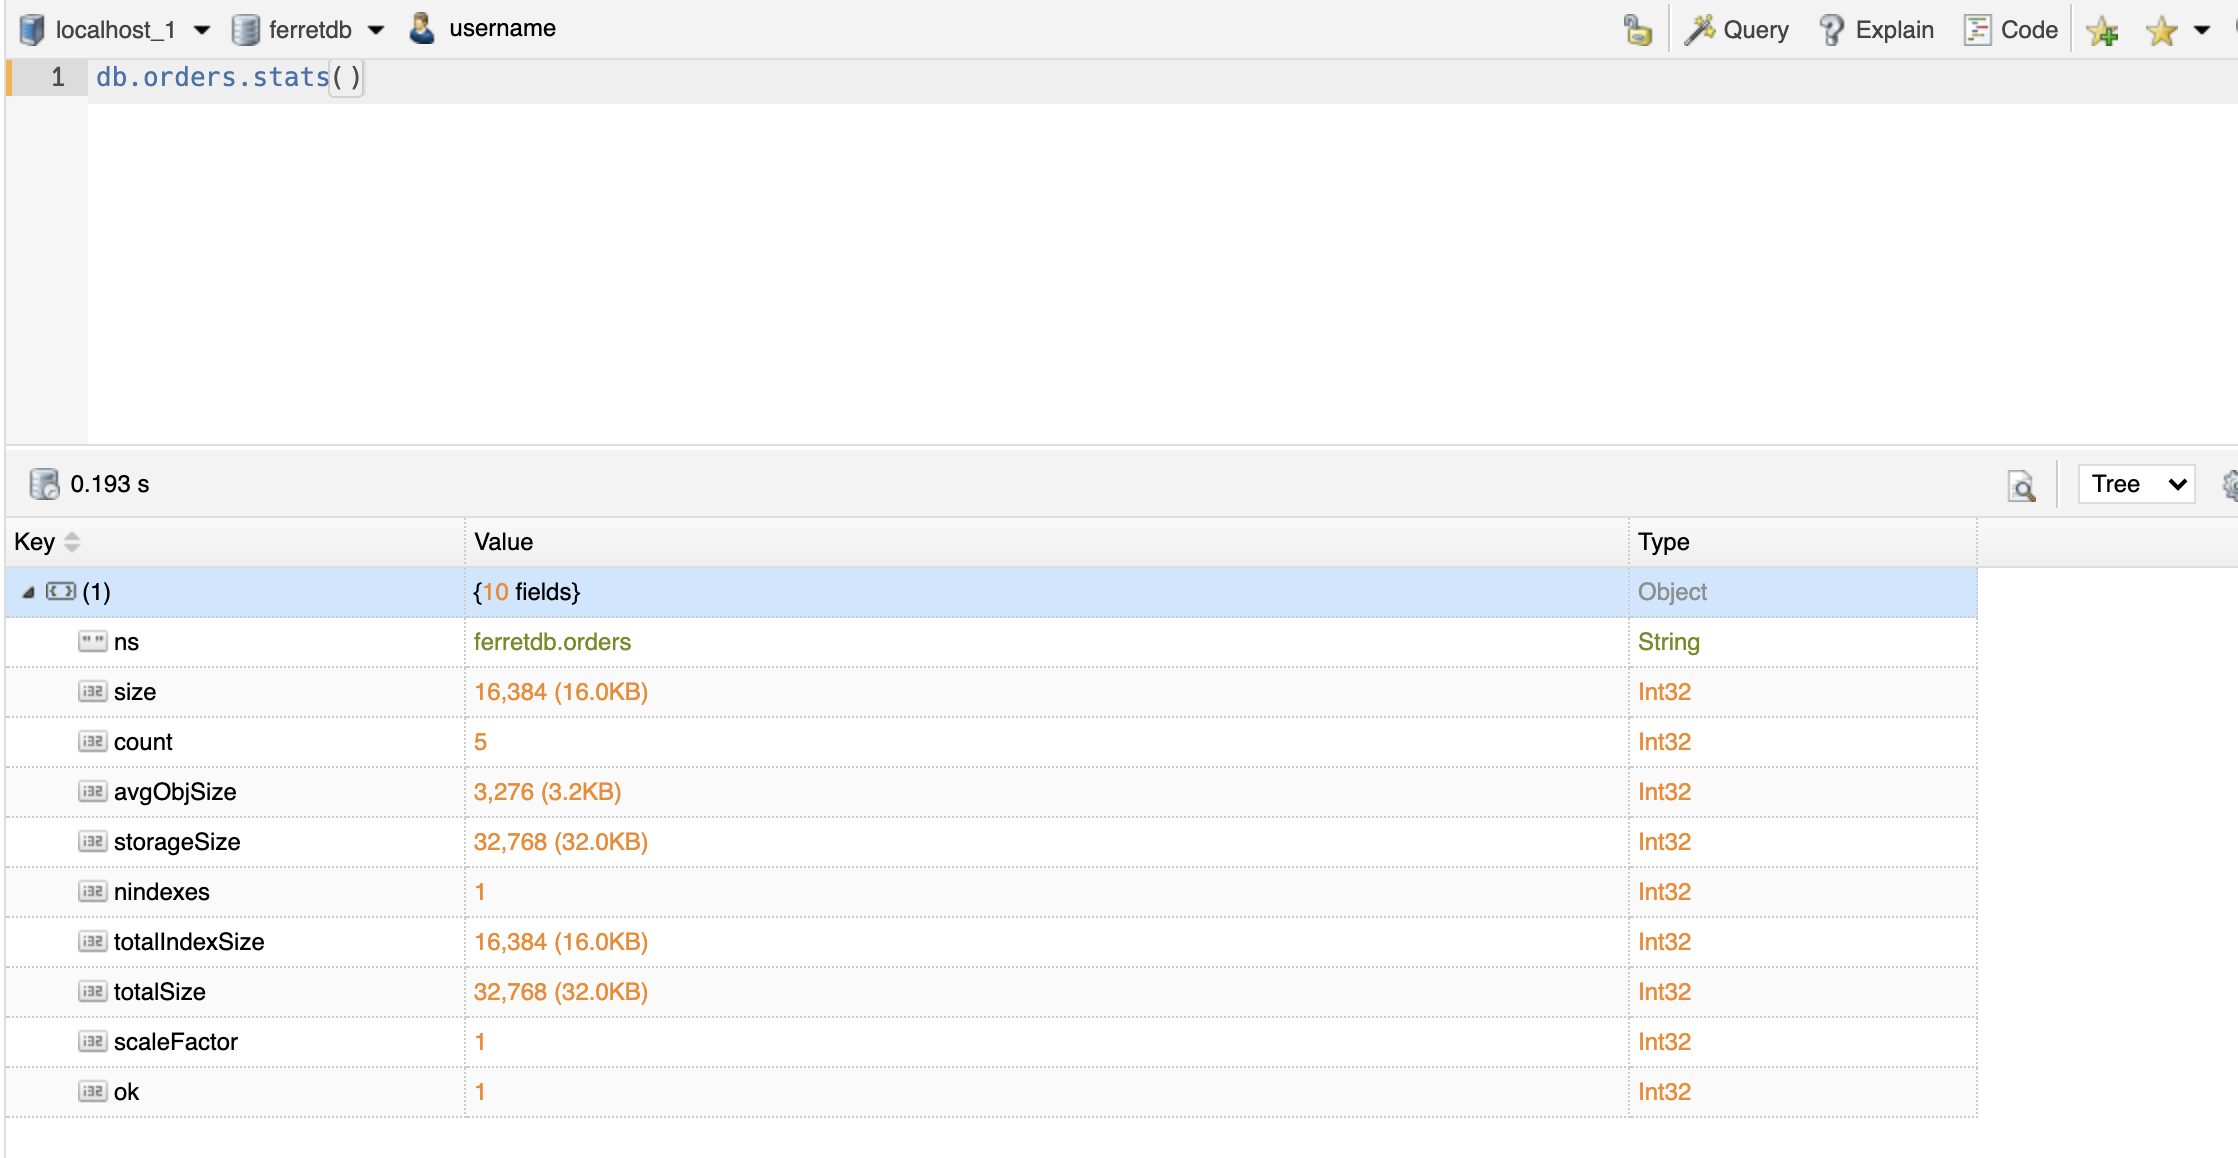The height and width of the screenshot is (1158, 2238).
Task: Click the result search magnifier icon
Action: (2021, 486)
